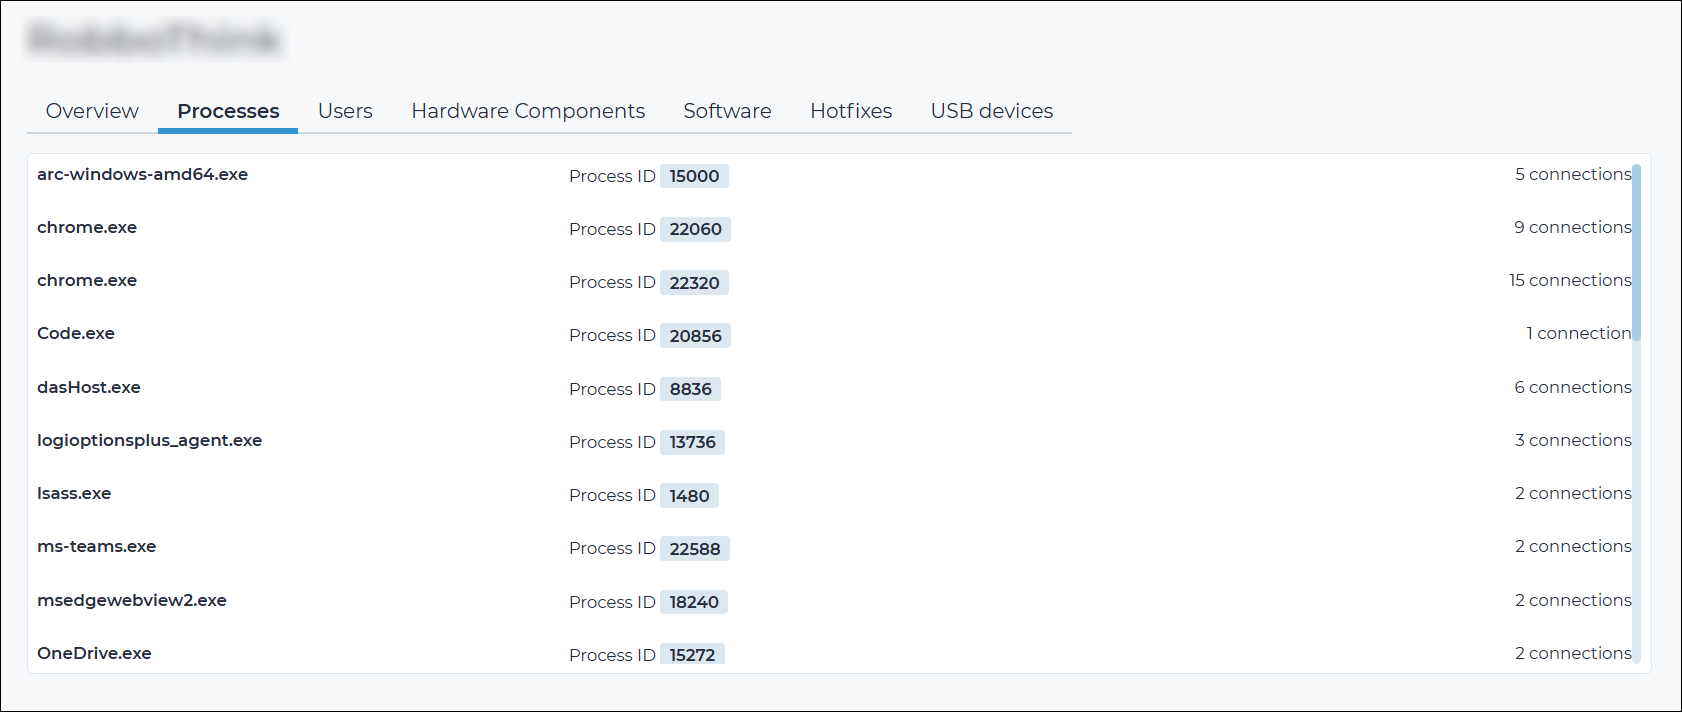This screenshot has height=712, width=1682.
Task: Click Process ID badge 15000
Action: coord(694,176)
